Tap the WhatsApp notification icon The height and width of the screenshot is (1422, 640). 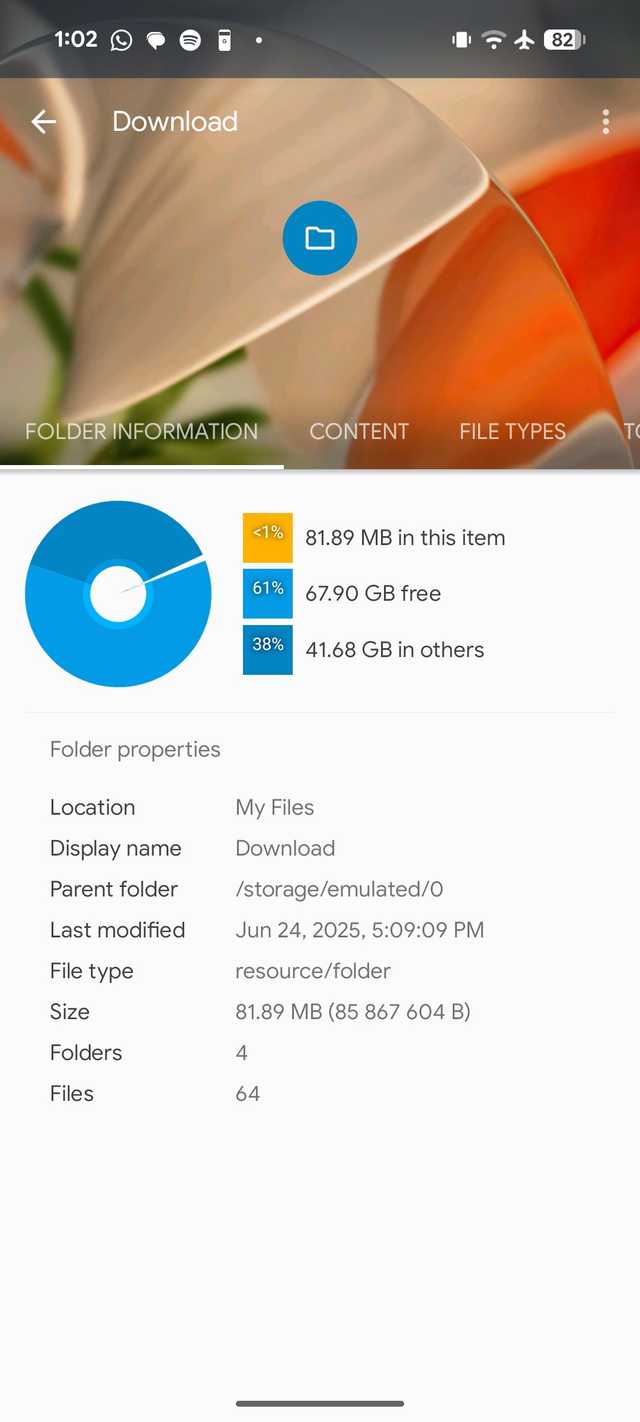tap(121, 40)
